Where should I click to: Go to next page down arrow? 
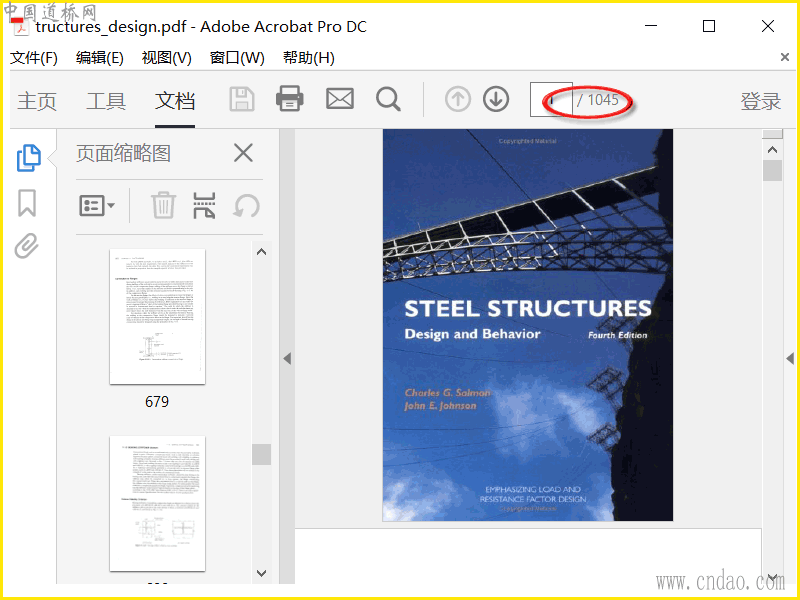coord(496,99)
